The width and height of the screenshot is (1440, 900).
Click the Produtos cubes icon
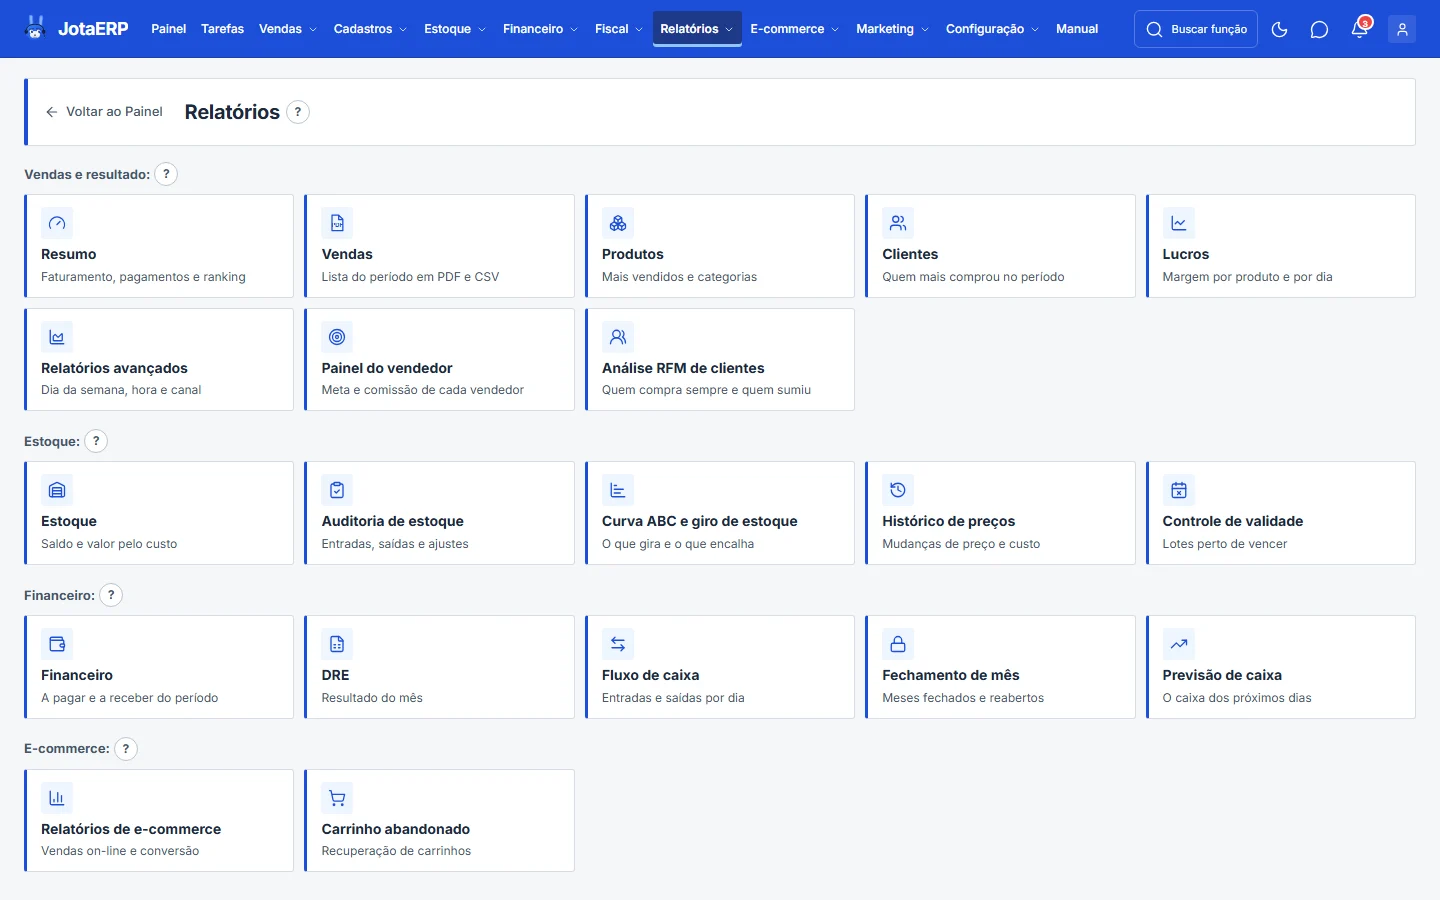pyautogui.click(x=618, y=223)
